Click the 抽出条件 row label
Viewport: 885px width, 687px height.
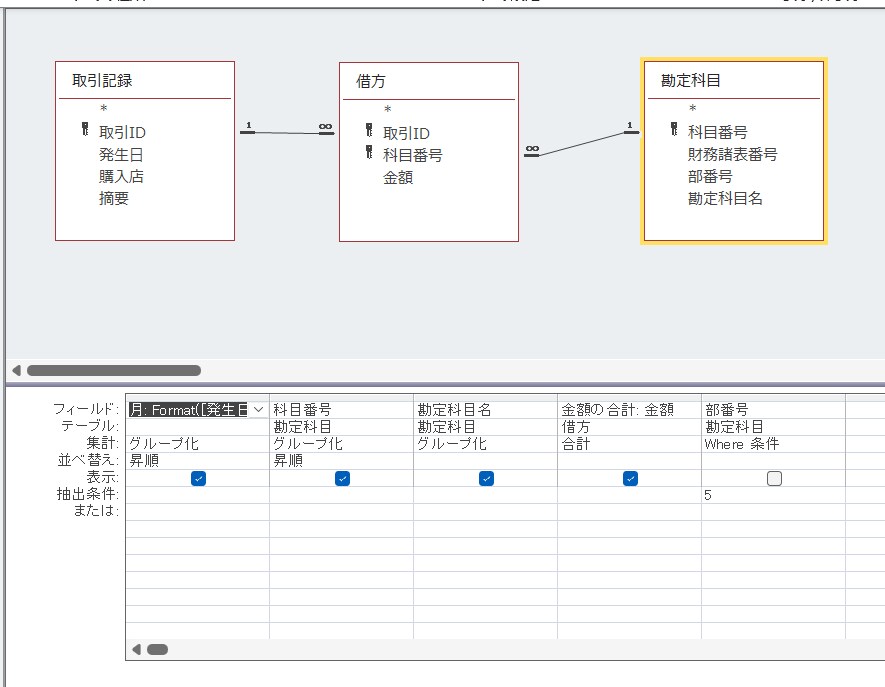click(x=87, y=494)
